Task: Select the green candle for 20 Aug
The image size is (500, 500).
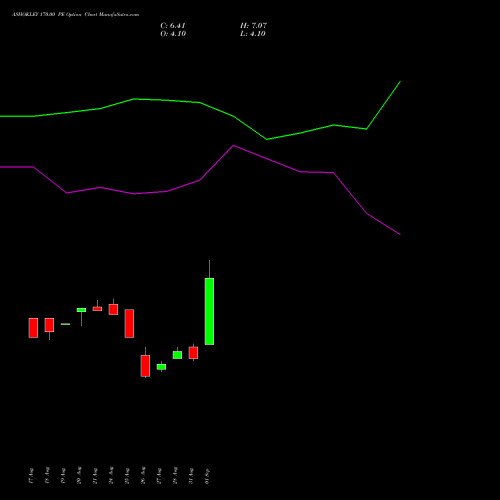Action: (81, 310)
